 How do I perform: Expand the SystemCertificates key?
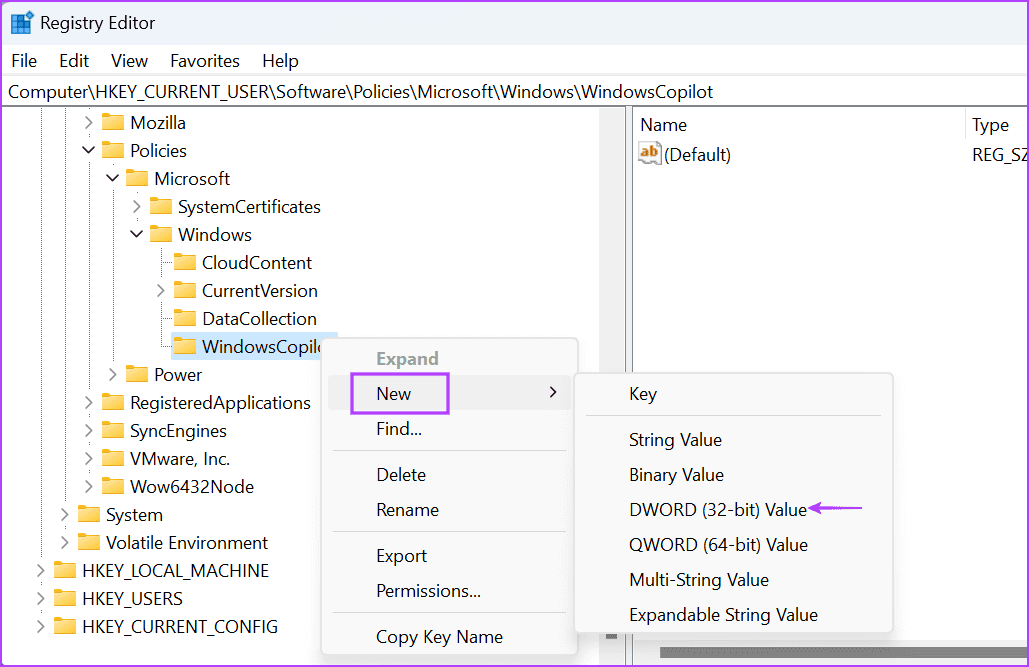(136, 207)
